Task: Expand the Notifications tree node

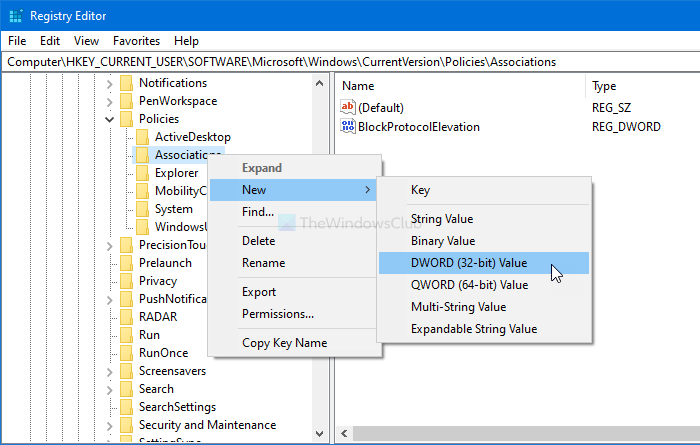Action: coord(109,83)
